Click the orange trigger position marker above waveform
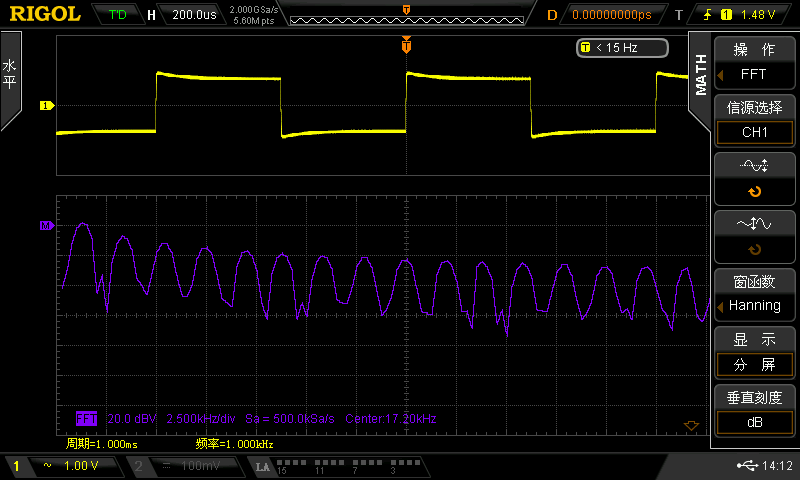The width and height of the screenshot is (800, 480). coord(406,46)
